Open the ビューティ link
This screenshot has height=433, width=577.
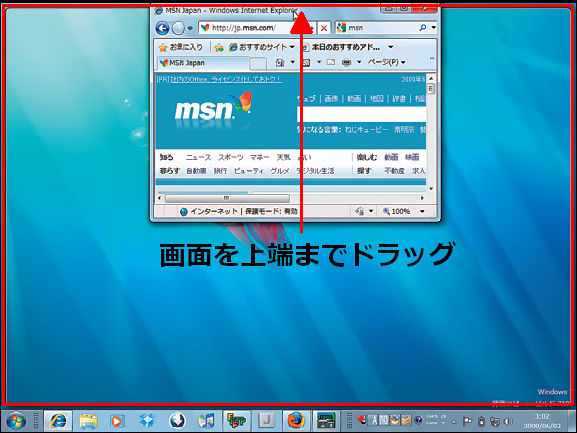[249, 171]
